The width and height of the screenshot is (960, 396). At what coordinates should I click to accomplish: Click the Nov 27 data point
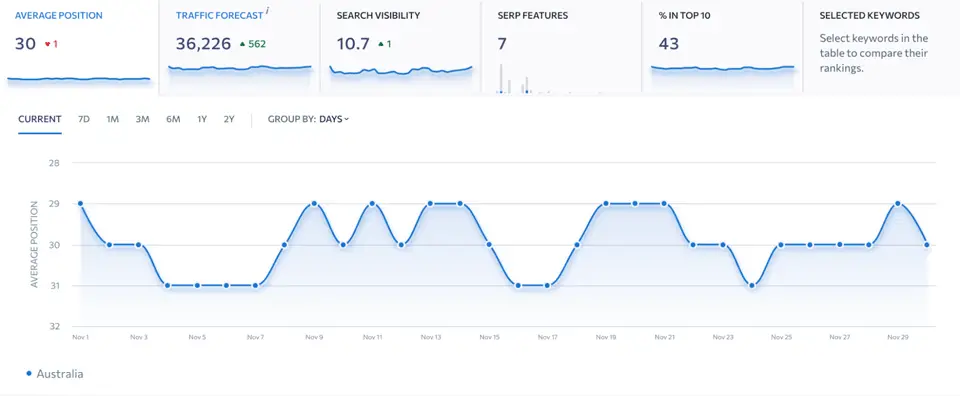pos(839,245)
